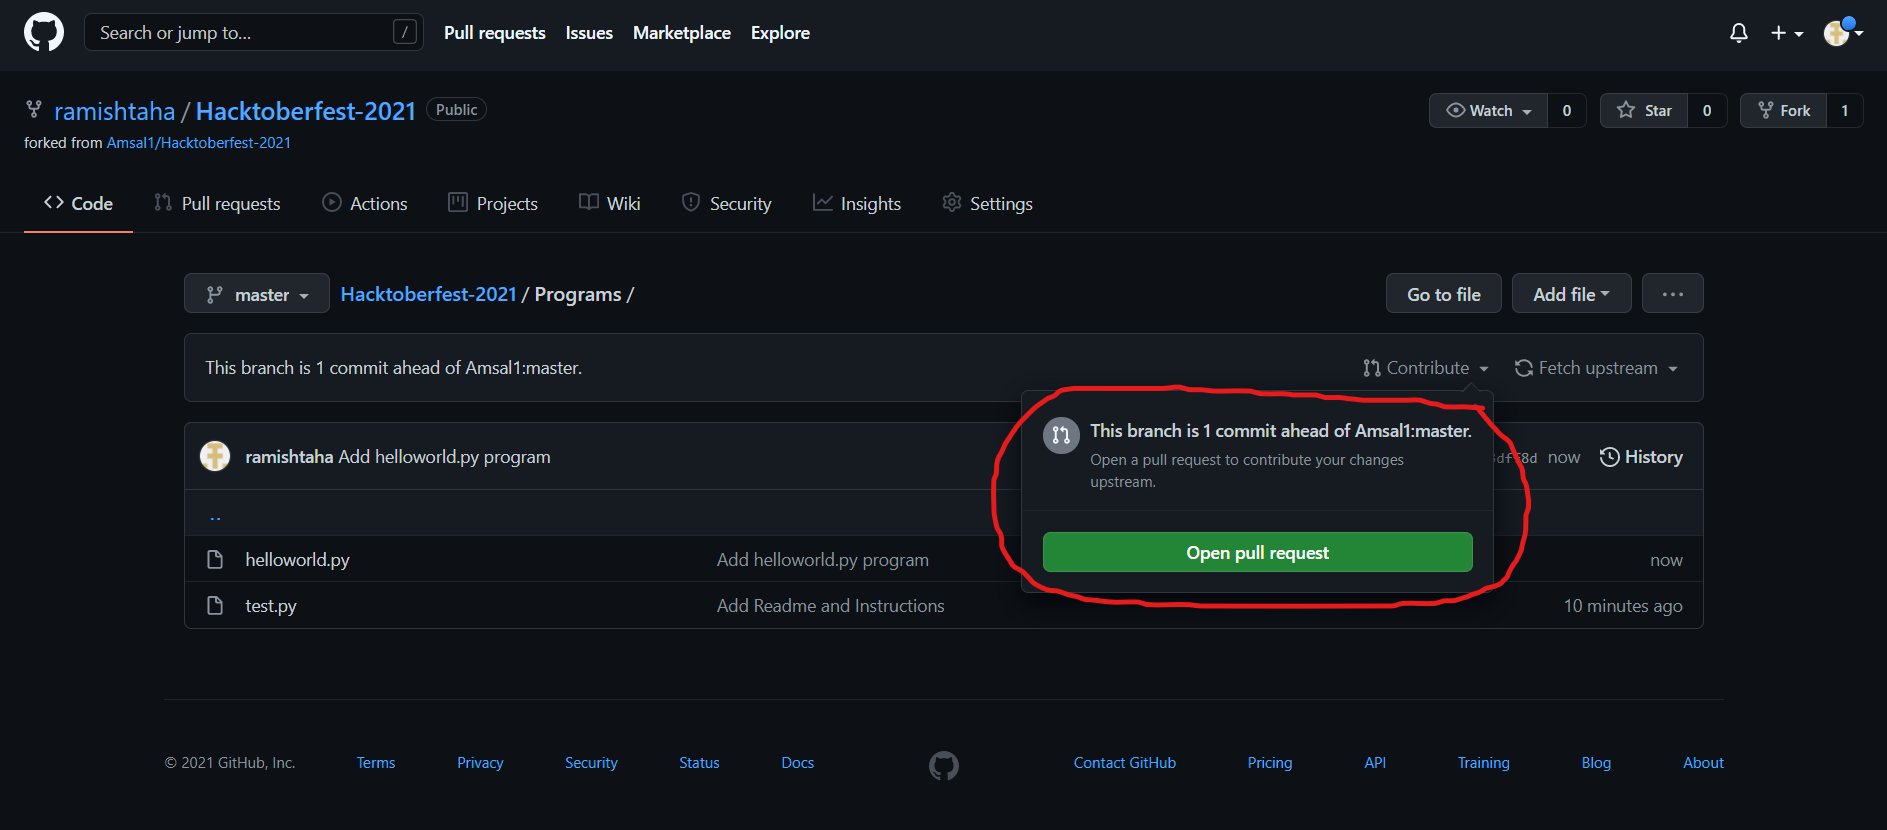Switch to the Pull requests tab

pyautogui.click(x=217, y=203)
